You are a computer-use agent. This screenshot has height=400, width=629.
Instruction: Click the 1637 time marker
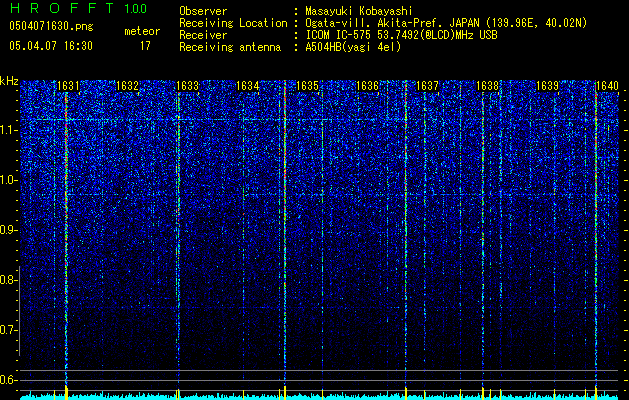[428, 86]
